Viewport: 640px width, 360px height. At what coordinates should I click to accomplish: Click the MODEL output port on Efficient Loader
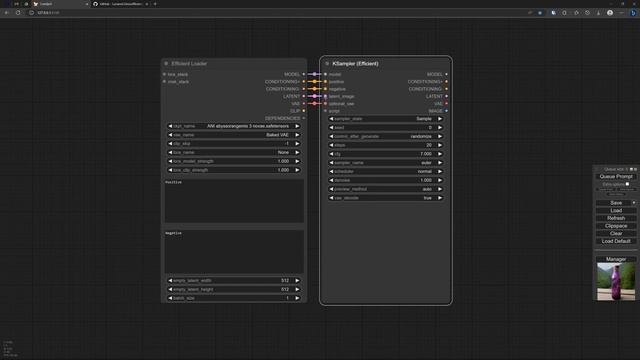click(x=304, y=74)
